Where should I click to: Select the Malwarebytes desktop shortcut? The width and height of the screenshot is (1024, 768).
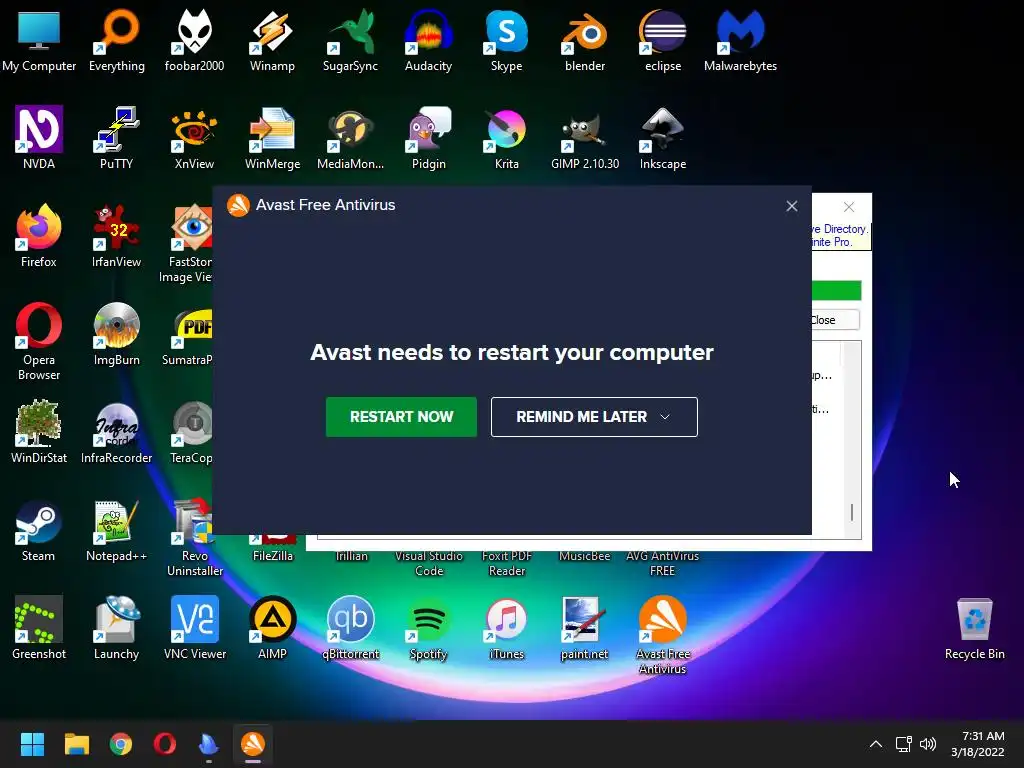pos(740,40)
